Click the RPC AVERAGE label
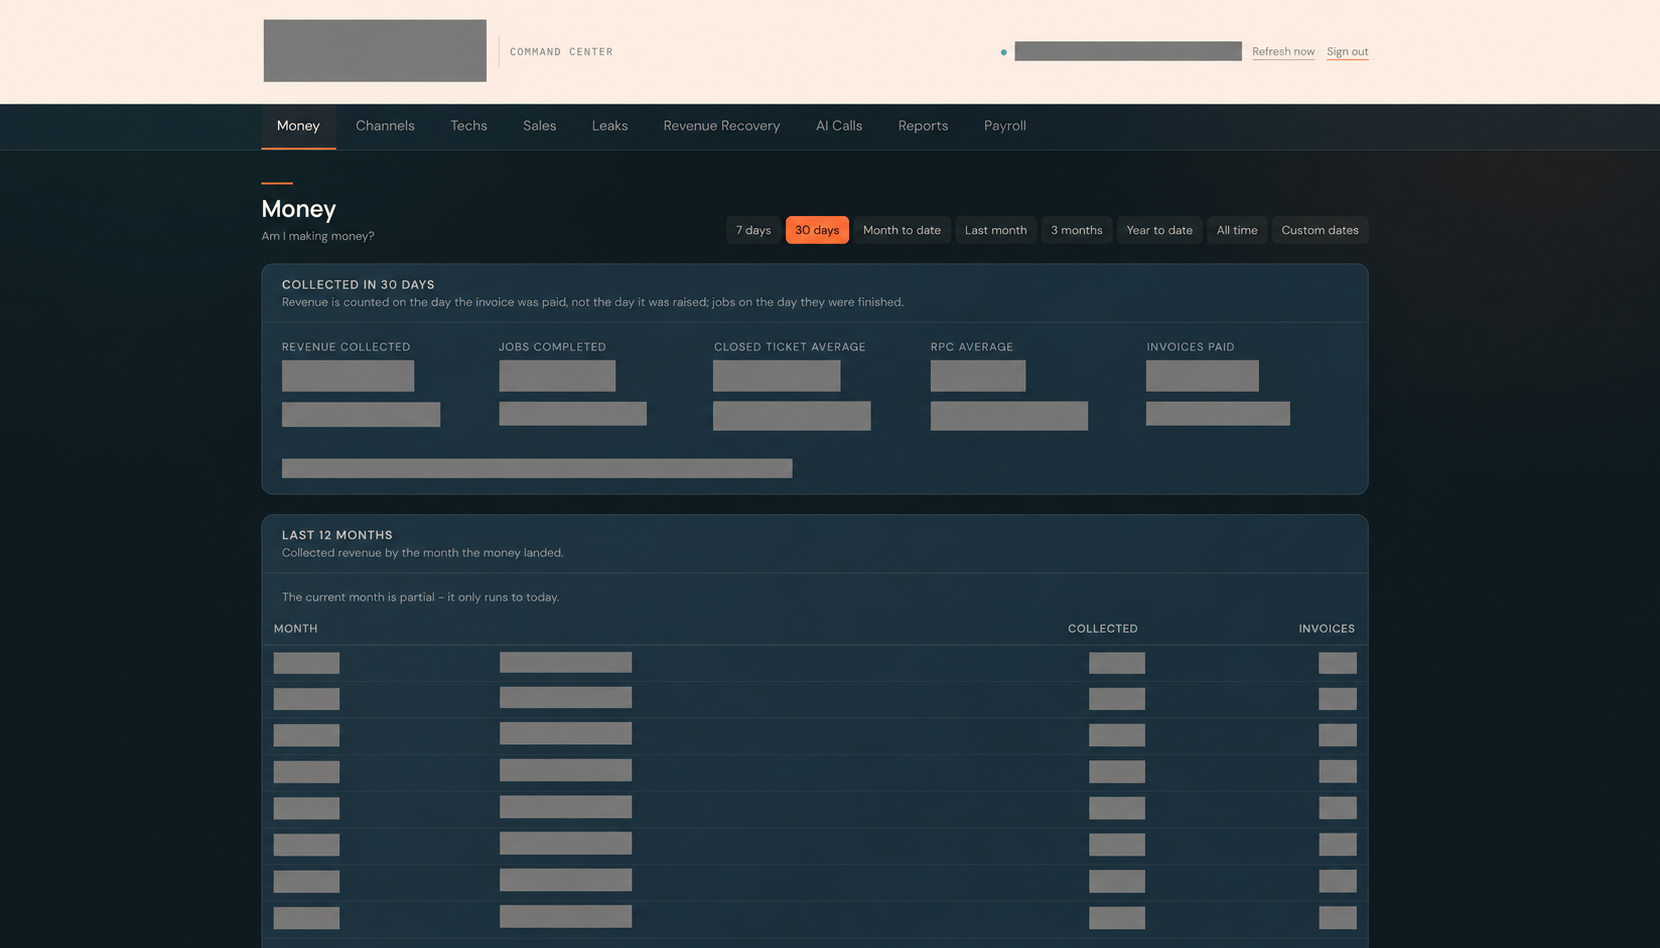 972,347
